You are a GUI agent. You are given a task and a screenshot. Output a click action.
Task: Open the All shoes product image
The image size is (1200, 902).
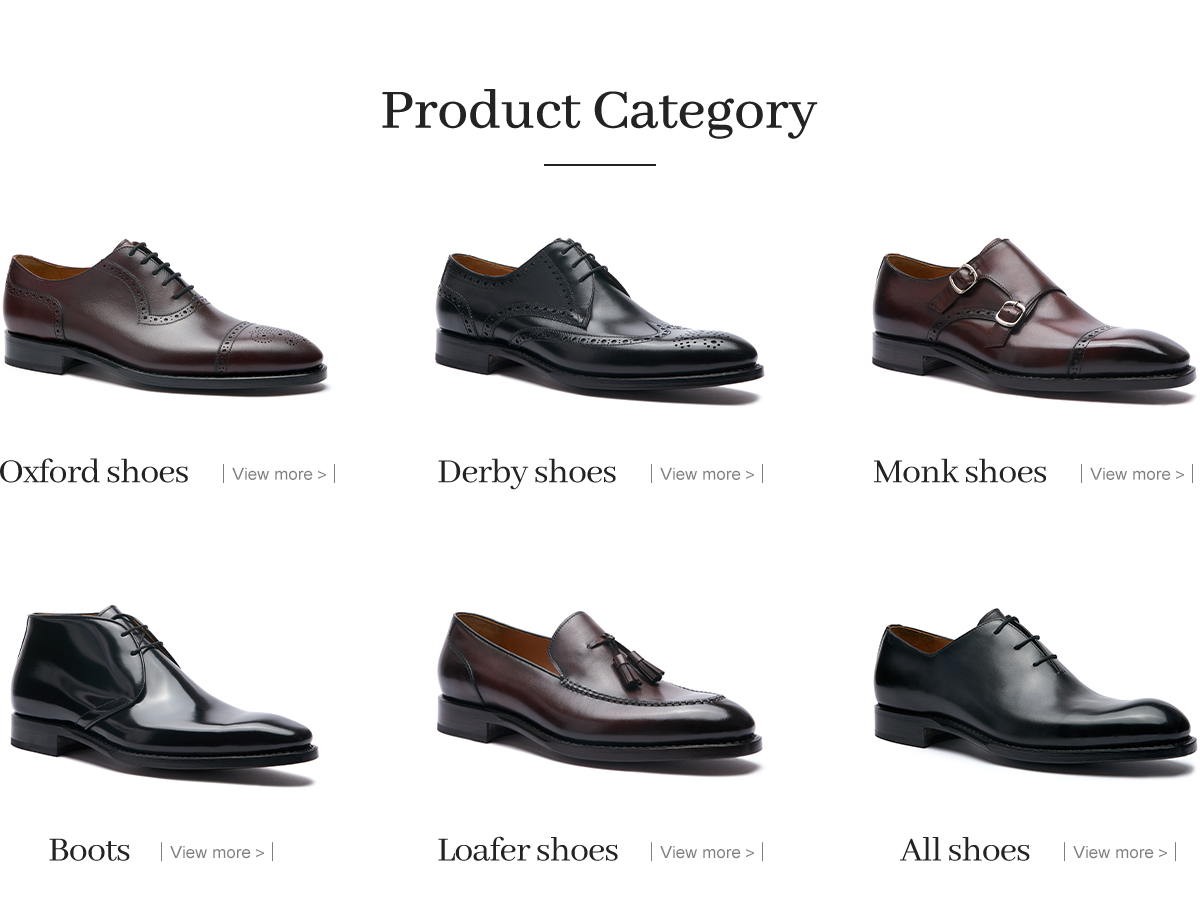pyautogui.click(x=1035, y=688)
